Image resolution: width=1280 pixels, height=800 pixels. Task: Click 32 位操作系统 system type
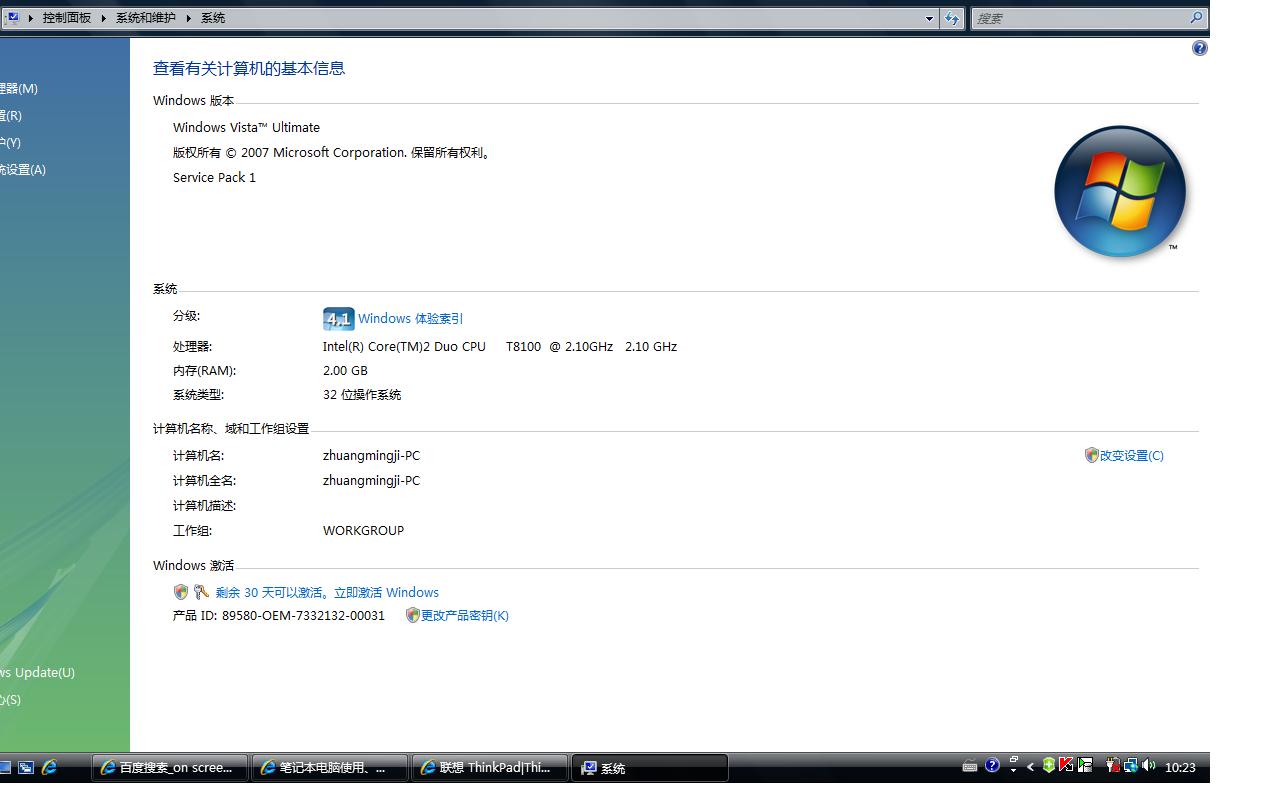coord(362,394)
